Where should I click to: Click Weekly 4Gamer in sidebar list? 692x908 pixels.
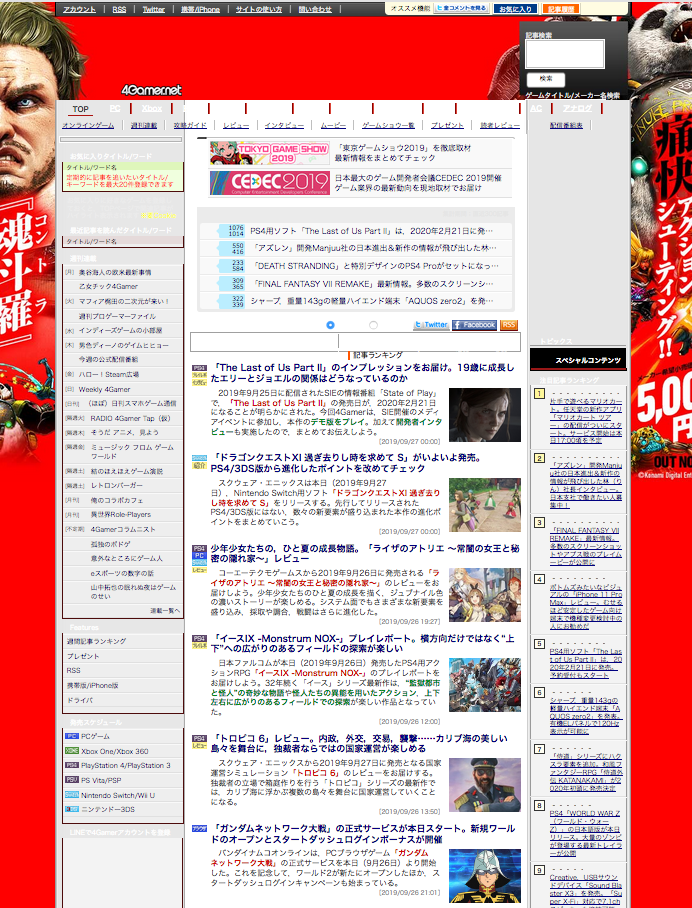(104, 389)
